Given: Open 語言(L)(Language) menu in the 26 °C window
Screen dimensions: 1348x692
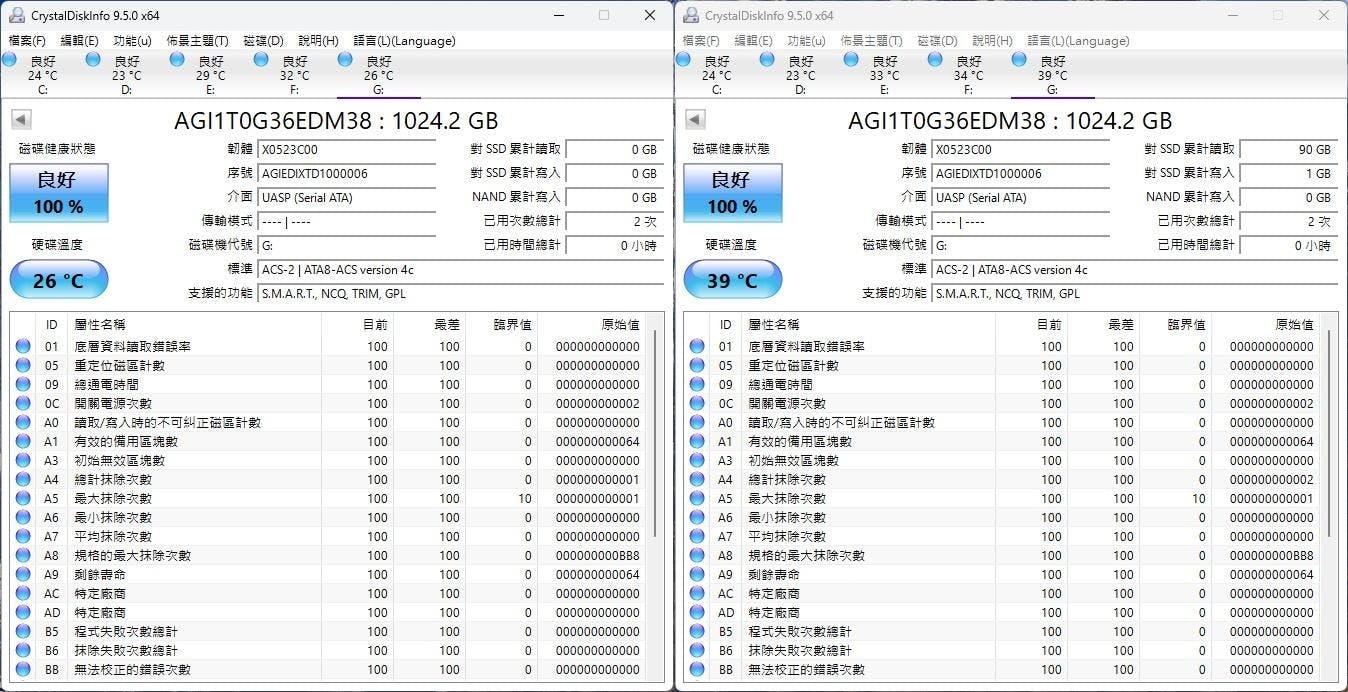Looking at the screenshot, I should (x=404, y=41).
